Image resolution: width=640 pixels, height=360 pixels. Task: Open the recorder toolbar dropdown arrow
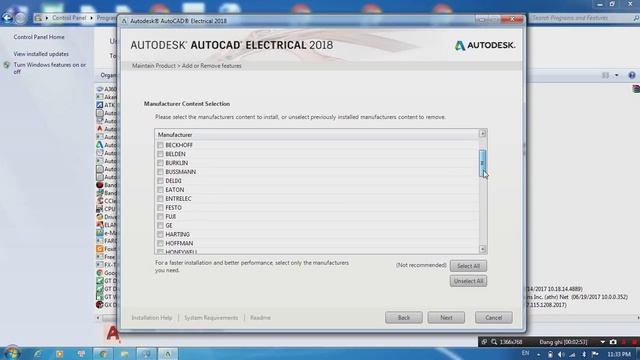(x=603, y=342)
